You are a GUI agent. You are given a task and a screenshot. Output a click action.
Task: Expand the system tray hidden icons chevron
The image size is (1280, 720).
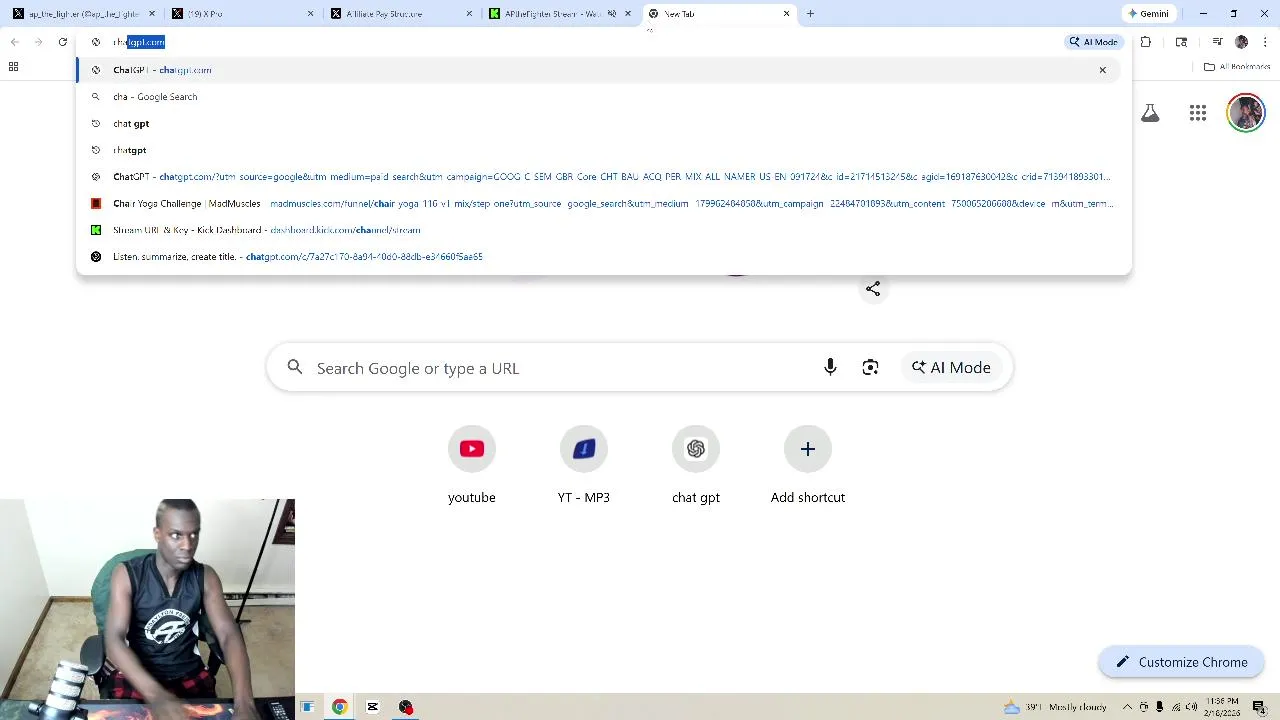(1128, 707)
